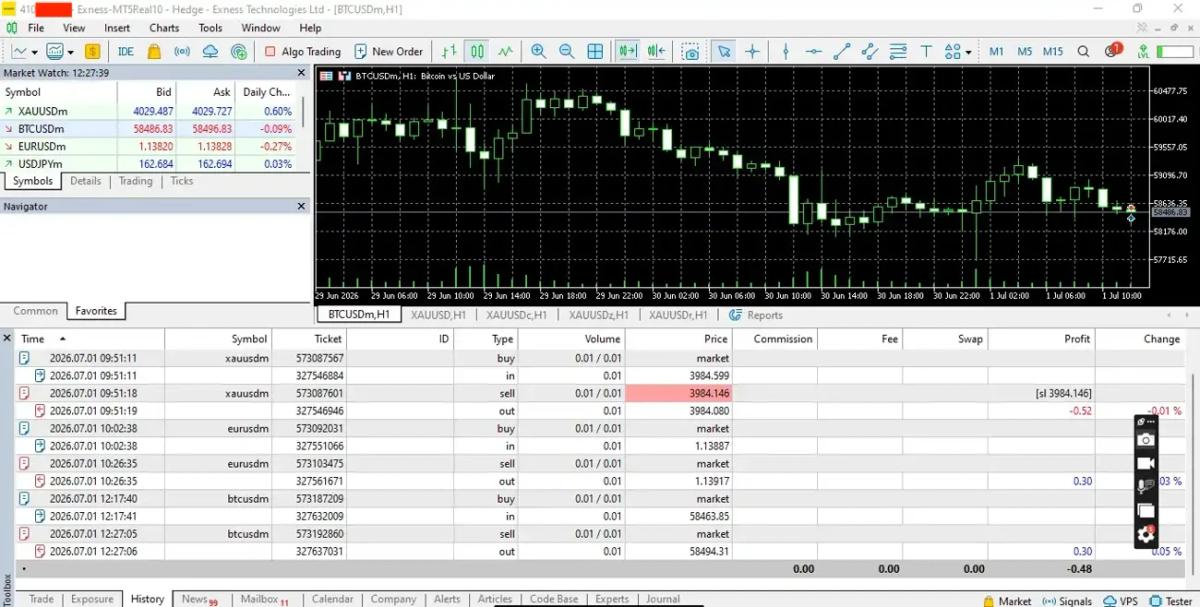The image size is (1200, 607).
Task: Open the Journal tab in Toolbox
Action: point(663,599)
